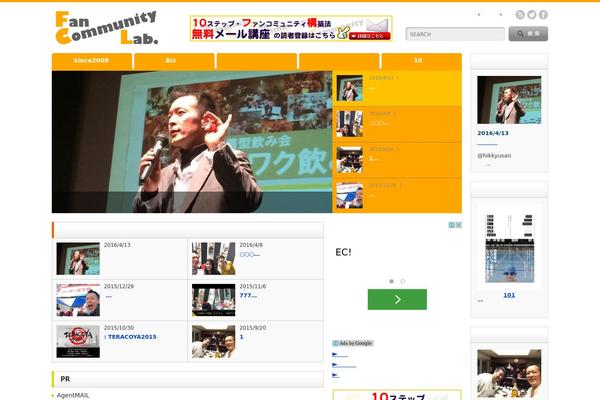Open article thumbnail dated 2015/9/20
Viewport: 600px width, 400px height.
214,341
